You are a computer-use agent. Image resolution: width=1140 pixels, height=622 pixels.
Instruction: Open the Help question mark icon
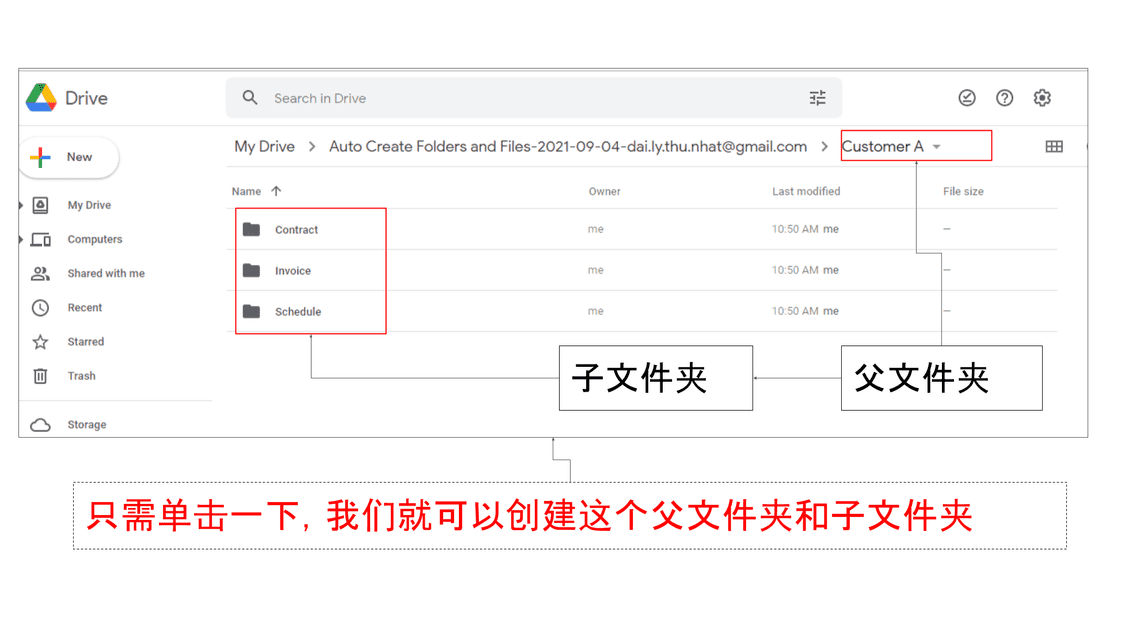[x=1004, y=98]
